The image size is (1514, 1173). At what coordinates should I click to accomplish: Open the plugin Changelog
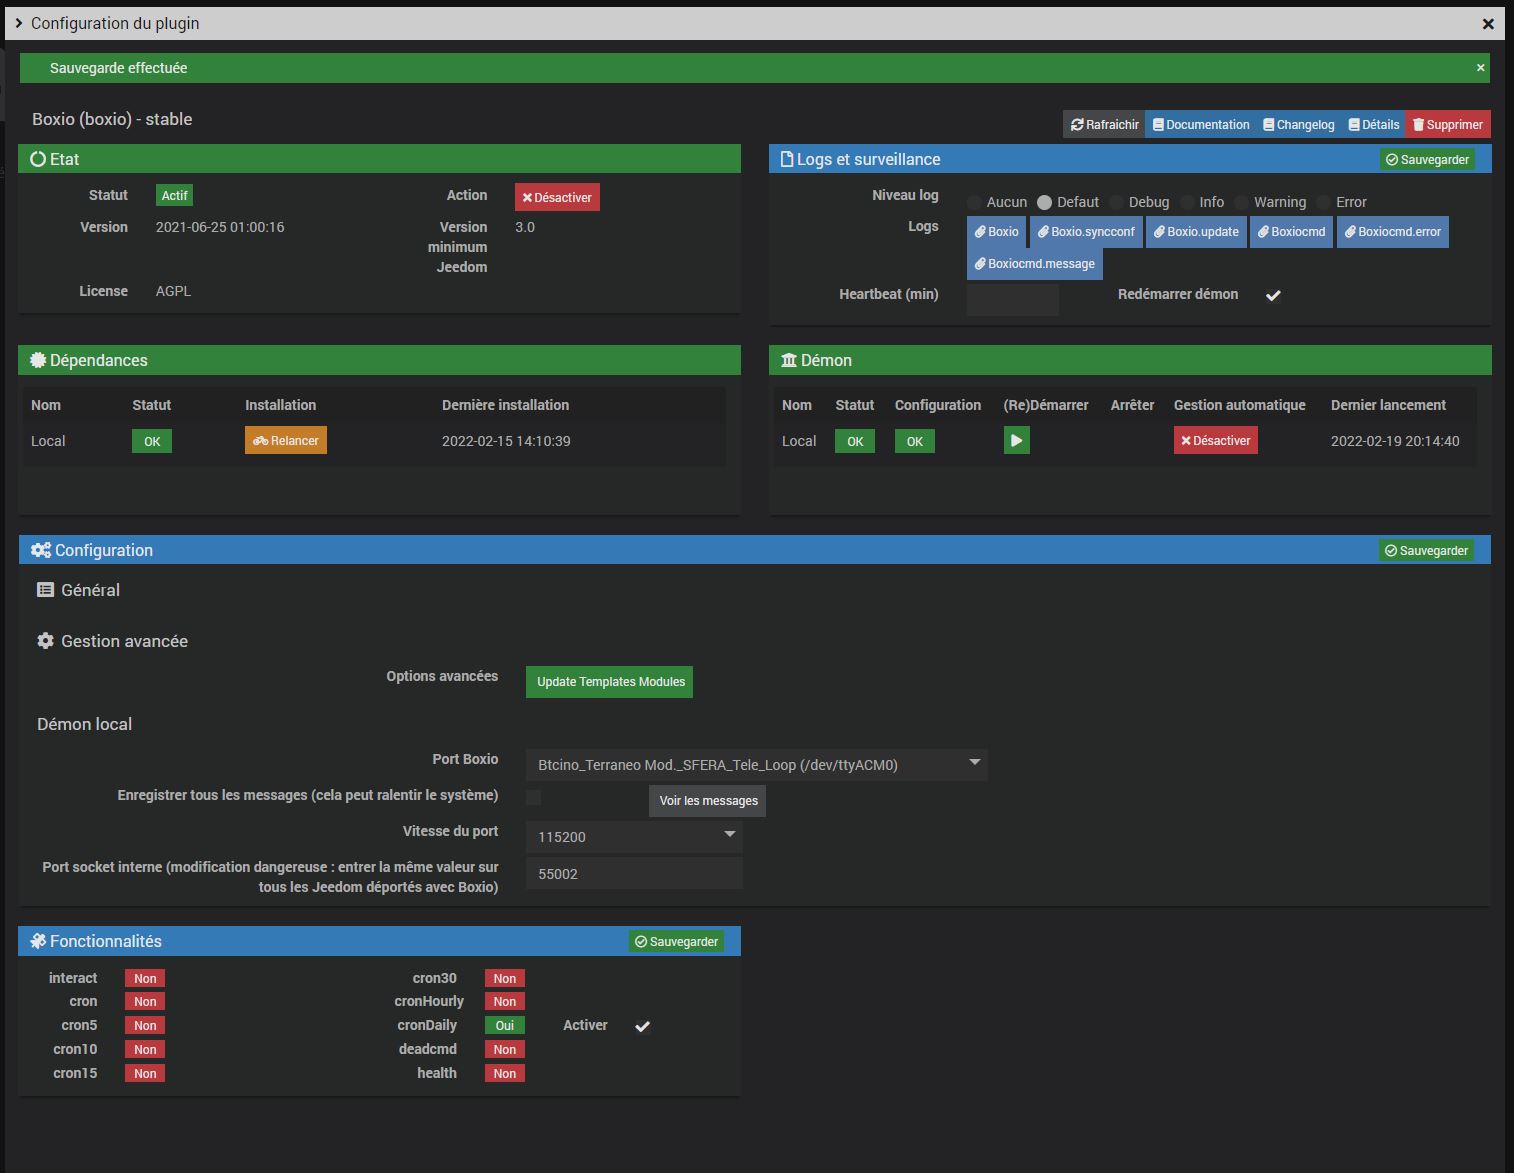(1298, 125)
